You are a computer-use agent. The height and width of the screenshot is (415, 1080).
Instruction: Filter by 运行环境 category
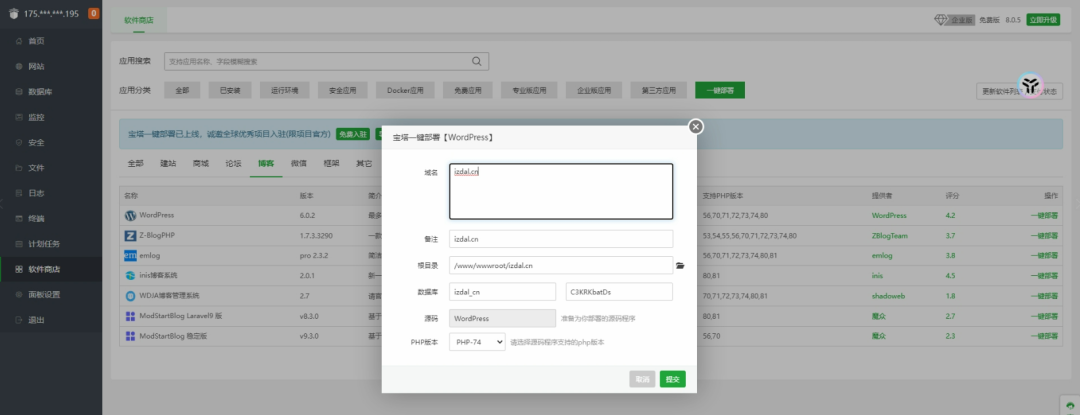284,90
